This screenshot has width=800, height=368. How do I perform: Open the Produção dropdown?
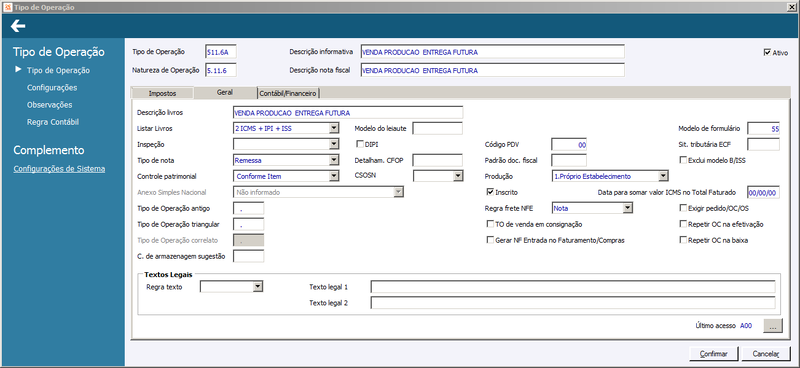(663, 176)
